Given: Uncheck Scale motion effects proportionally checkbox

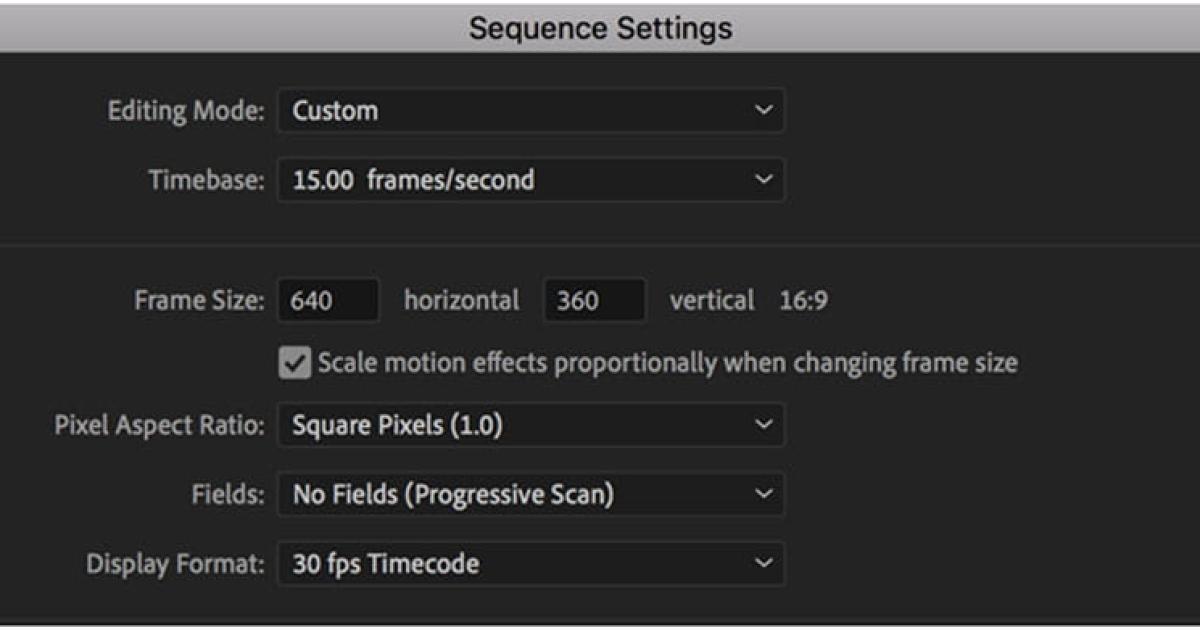Looking at the screenshot, I should (295, 363).
